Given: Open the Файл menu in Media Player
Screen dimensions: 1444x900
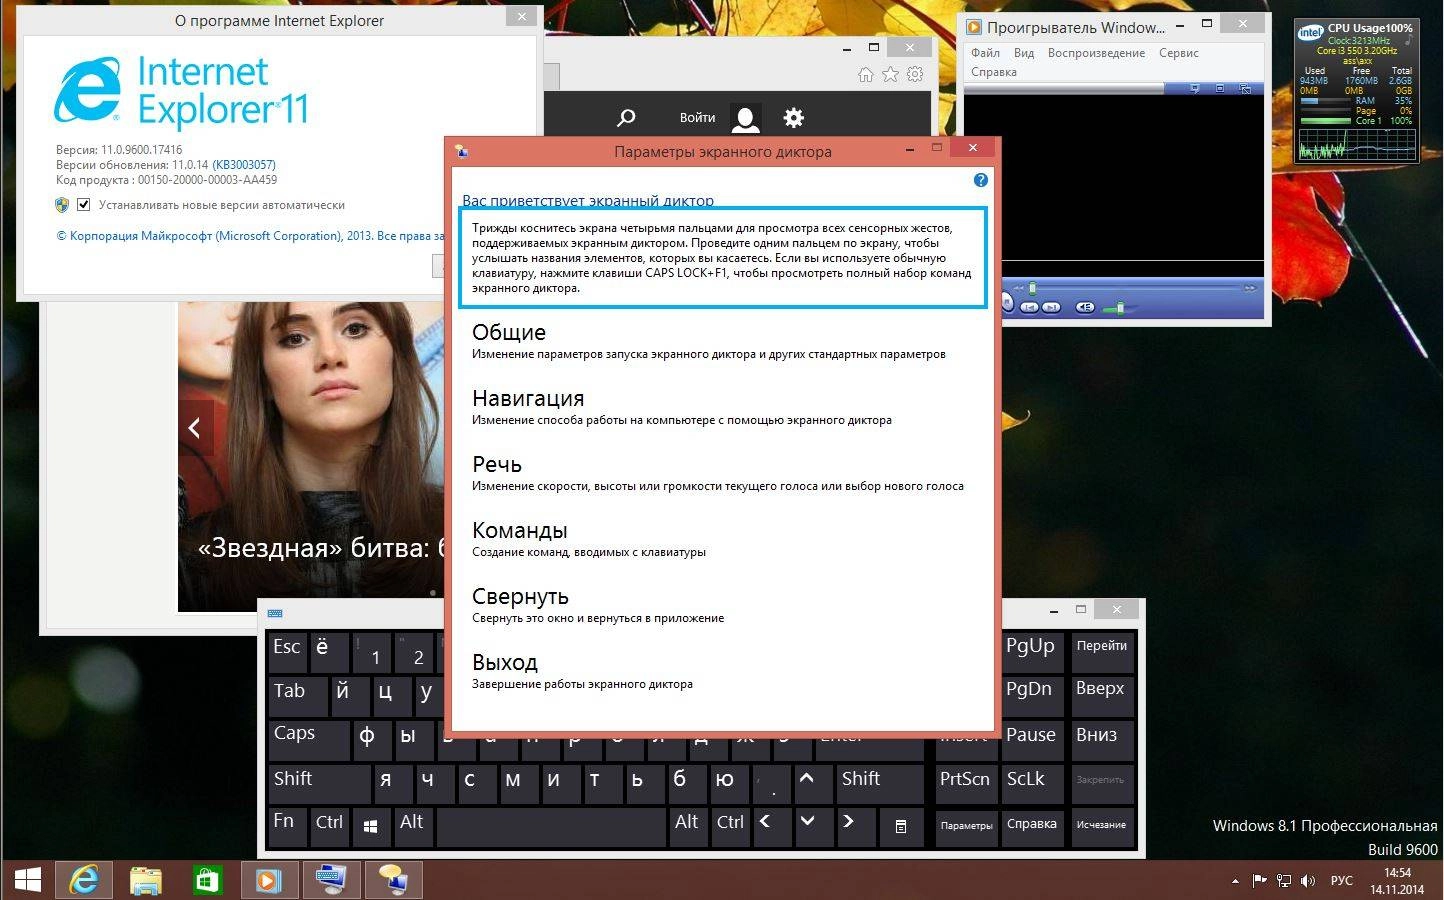Looking at the screenshot, I should click(x=985, y=53).
